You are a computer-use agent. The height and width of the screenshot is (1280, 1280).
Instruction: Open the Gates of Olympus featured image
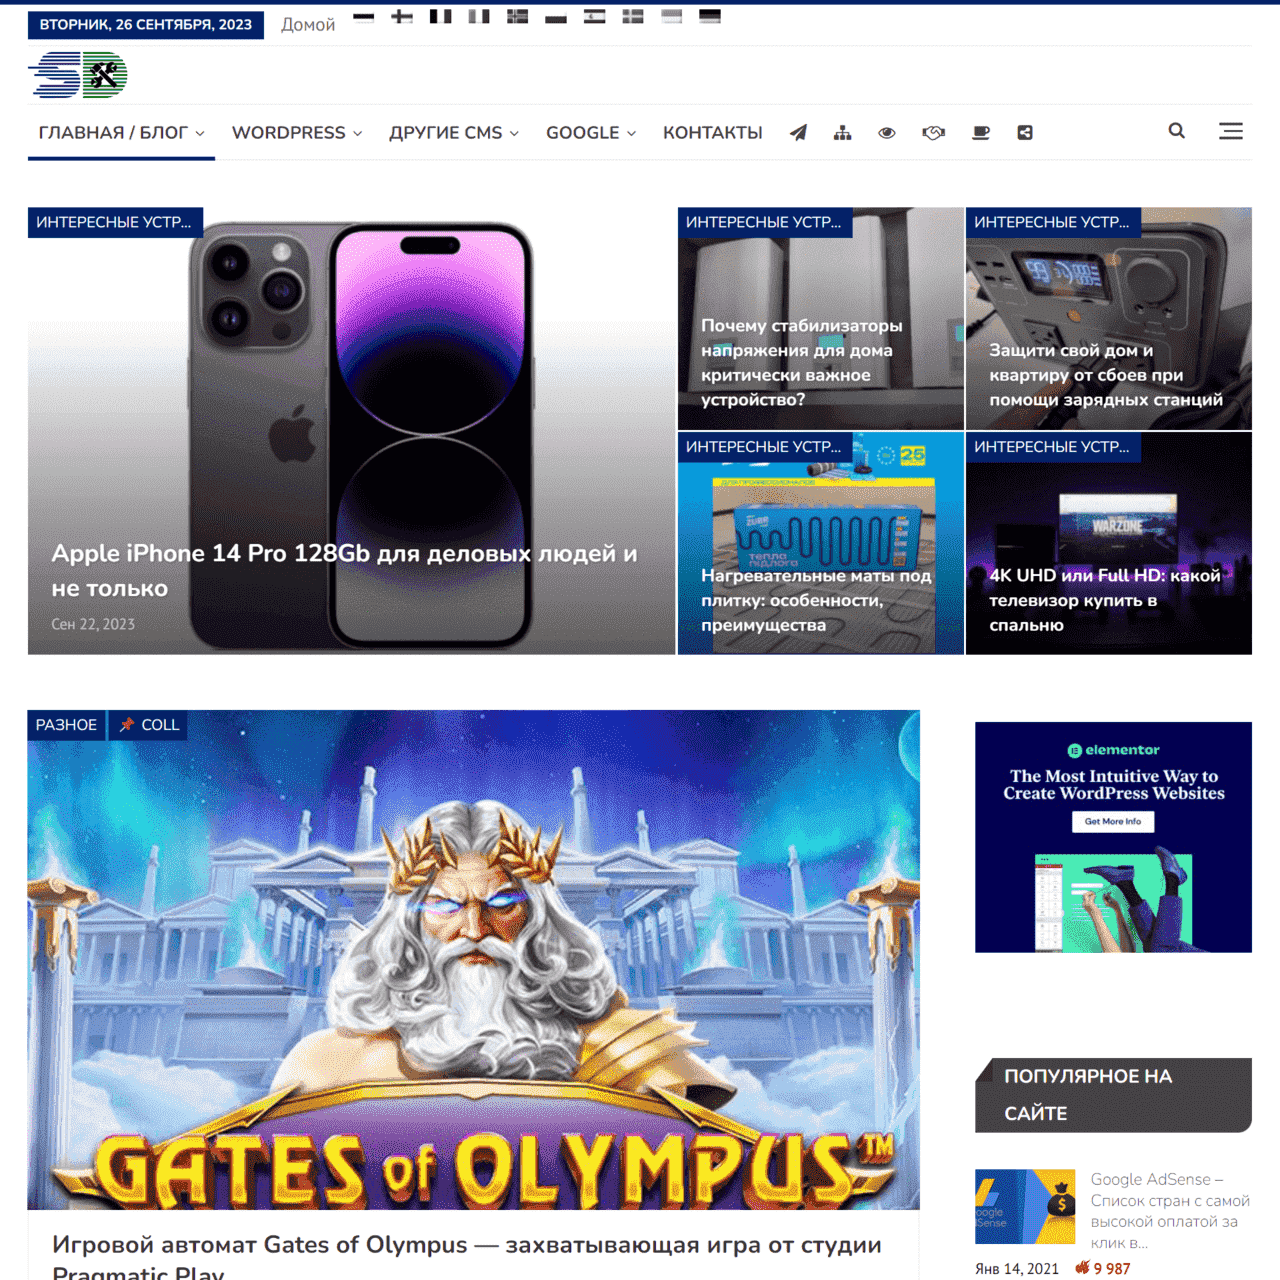click(x=473, y=960)
